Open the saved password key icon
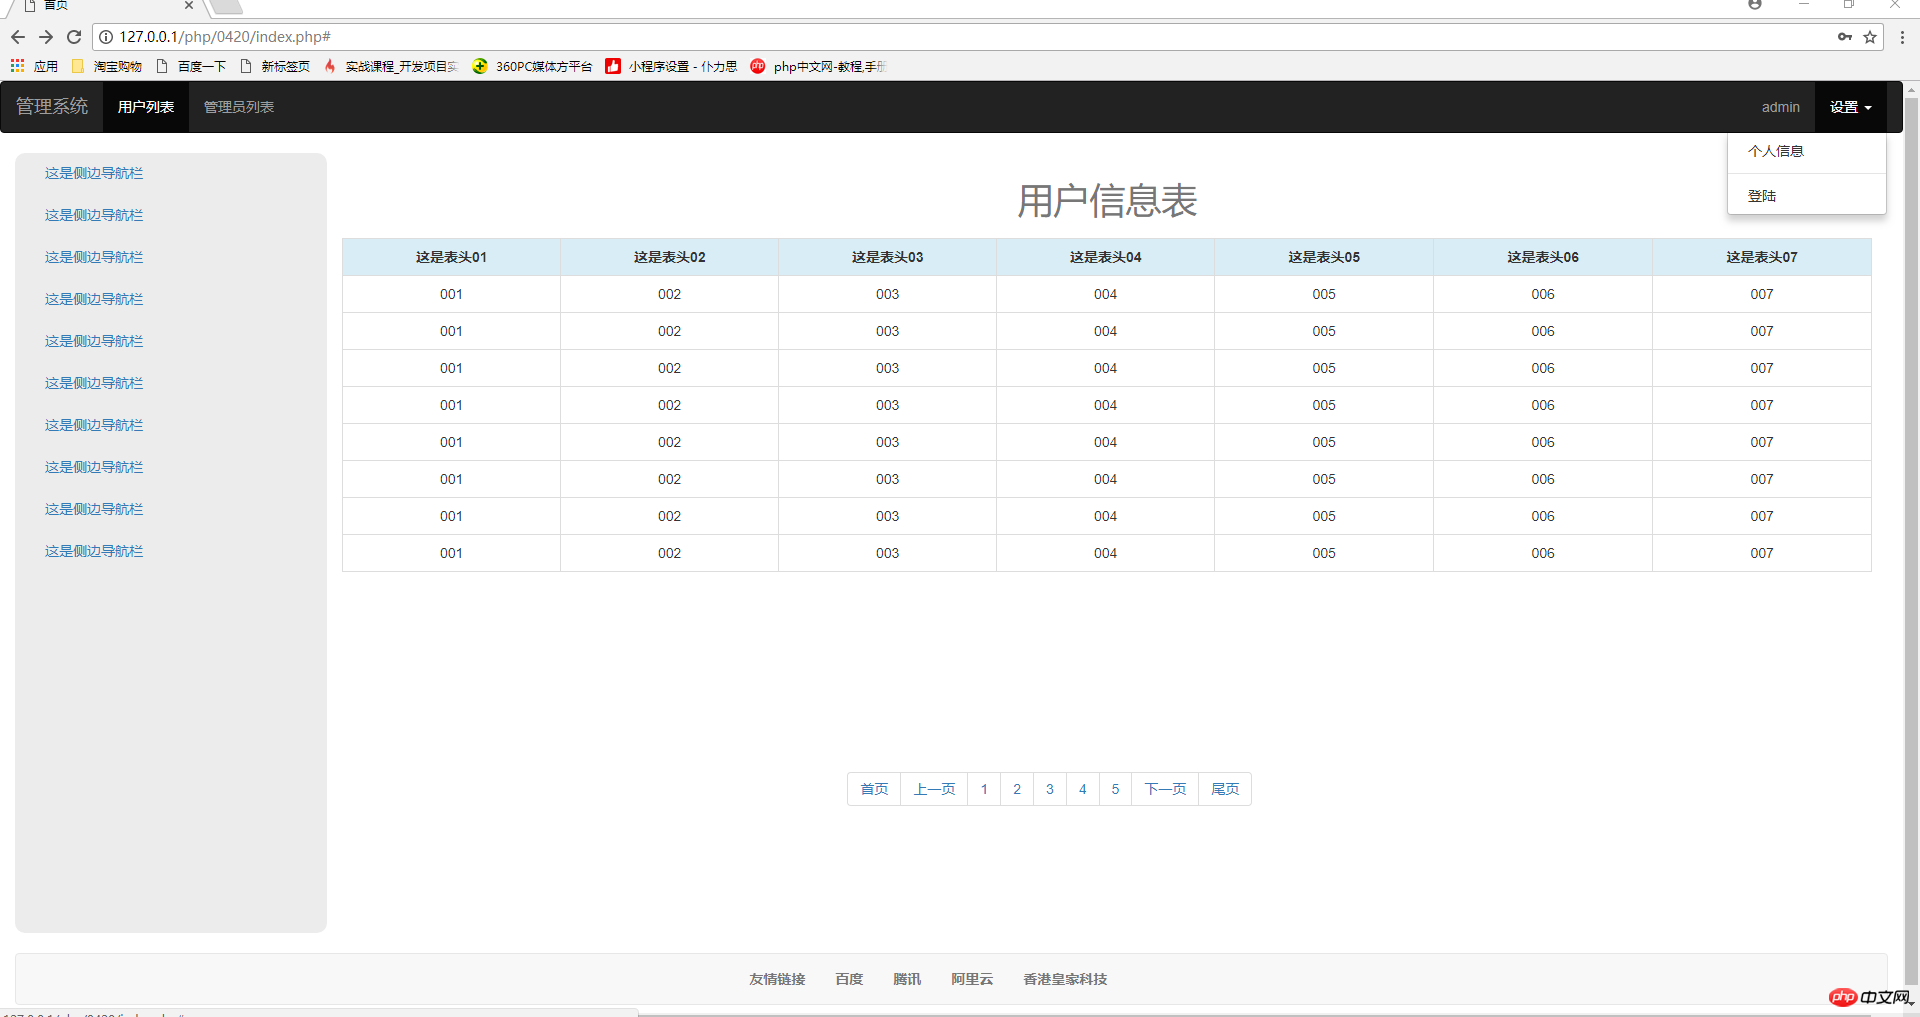 (1845, 37)
